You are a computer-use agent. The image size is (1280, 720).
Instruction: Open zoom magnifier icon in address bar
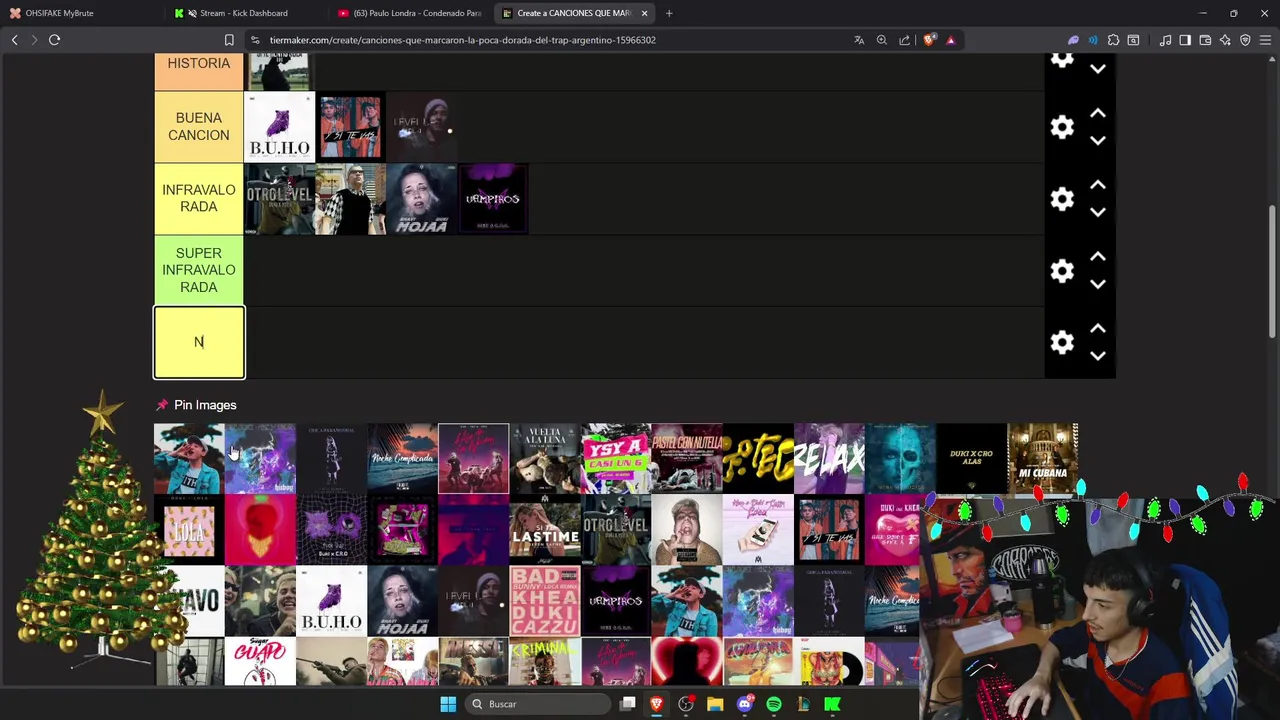pos(882,40)
